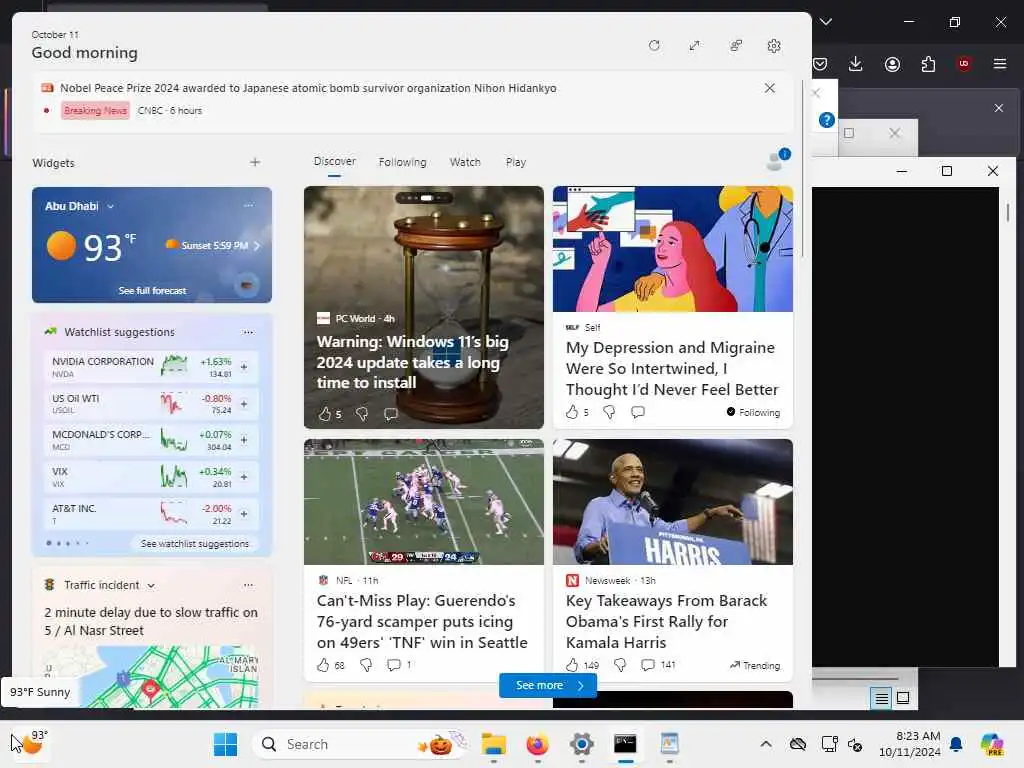This screenshot has height=768, width=1024.
Task: Switch to the Discover tab
Action: click(x=334, y=161)
